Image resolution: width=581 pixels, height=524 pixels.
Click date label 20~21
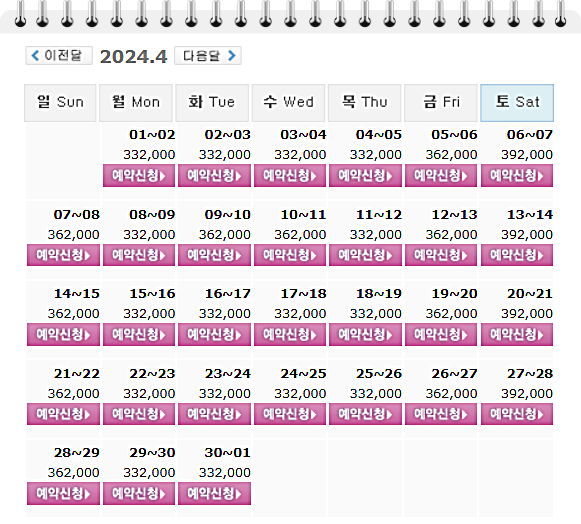point(529,294)
